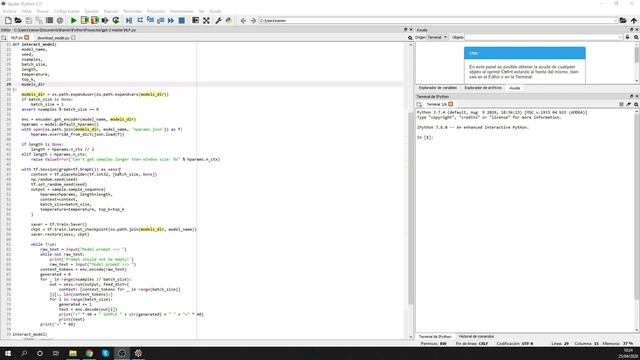Browse for a working directory

pyautogui.click(x=623, y=20)
